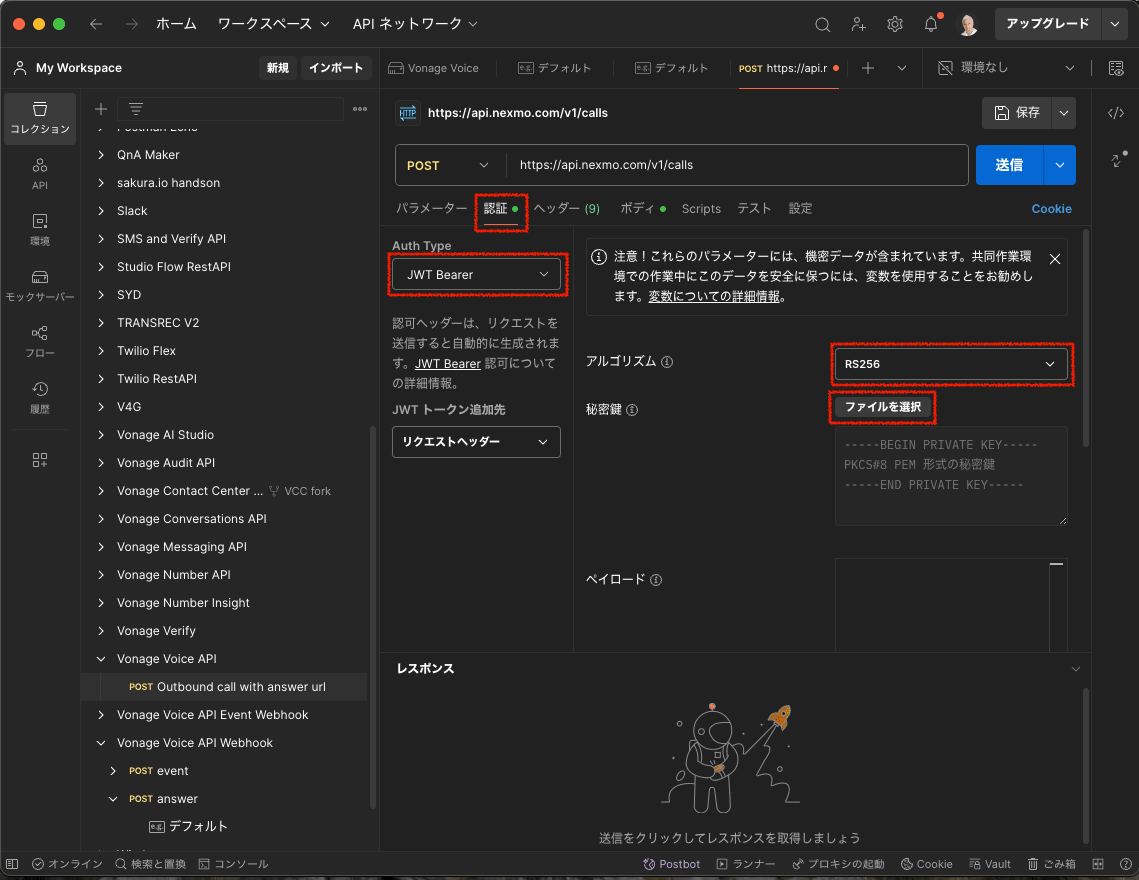Click ファイルを選択 to upload private key
This screenshot has height=880, width=1139.
[882, 408]
